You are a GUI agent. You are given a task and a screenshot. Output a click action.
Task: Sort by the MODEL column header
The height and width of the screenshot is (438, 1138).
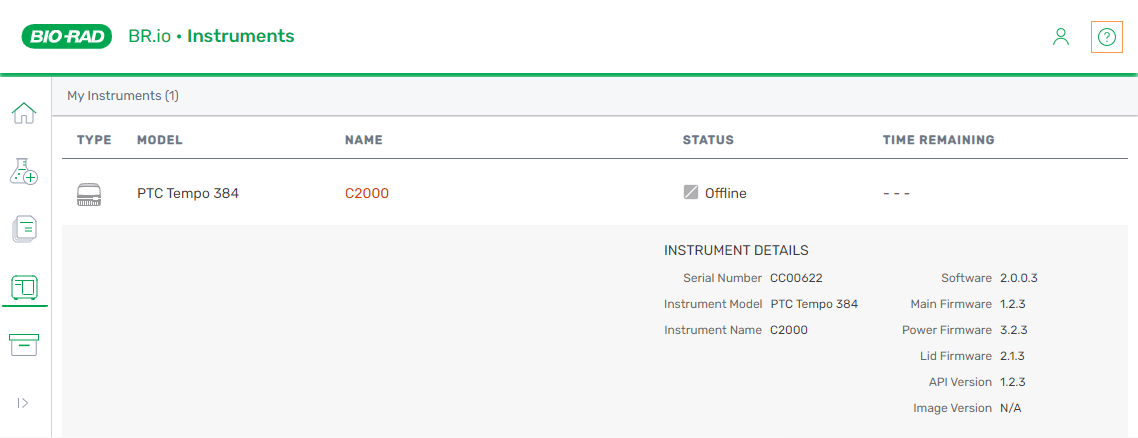(x=160, y=140)
